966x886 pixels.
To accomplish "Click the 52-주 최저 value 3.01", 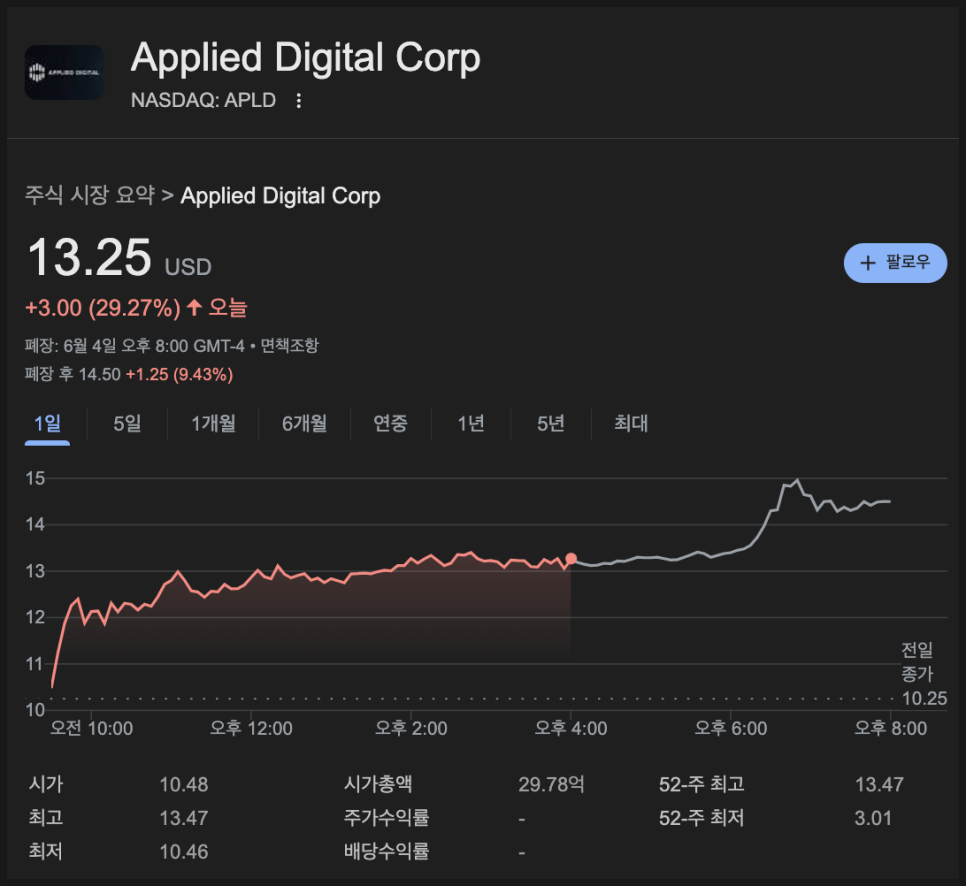I will pyautogui.click(x=873, y=819).
